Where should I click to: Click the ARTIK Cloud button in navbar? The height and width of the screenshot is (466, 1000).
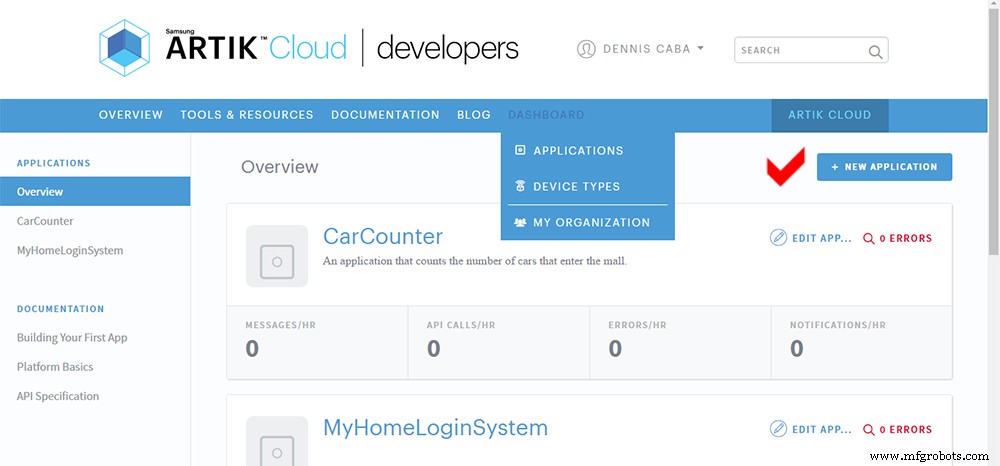(829, 115)
